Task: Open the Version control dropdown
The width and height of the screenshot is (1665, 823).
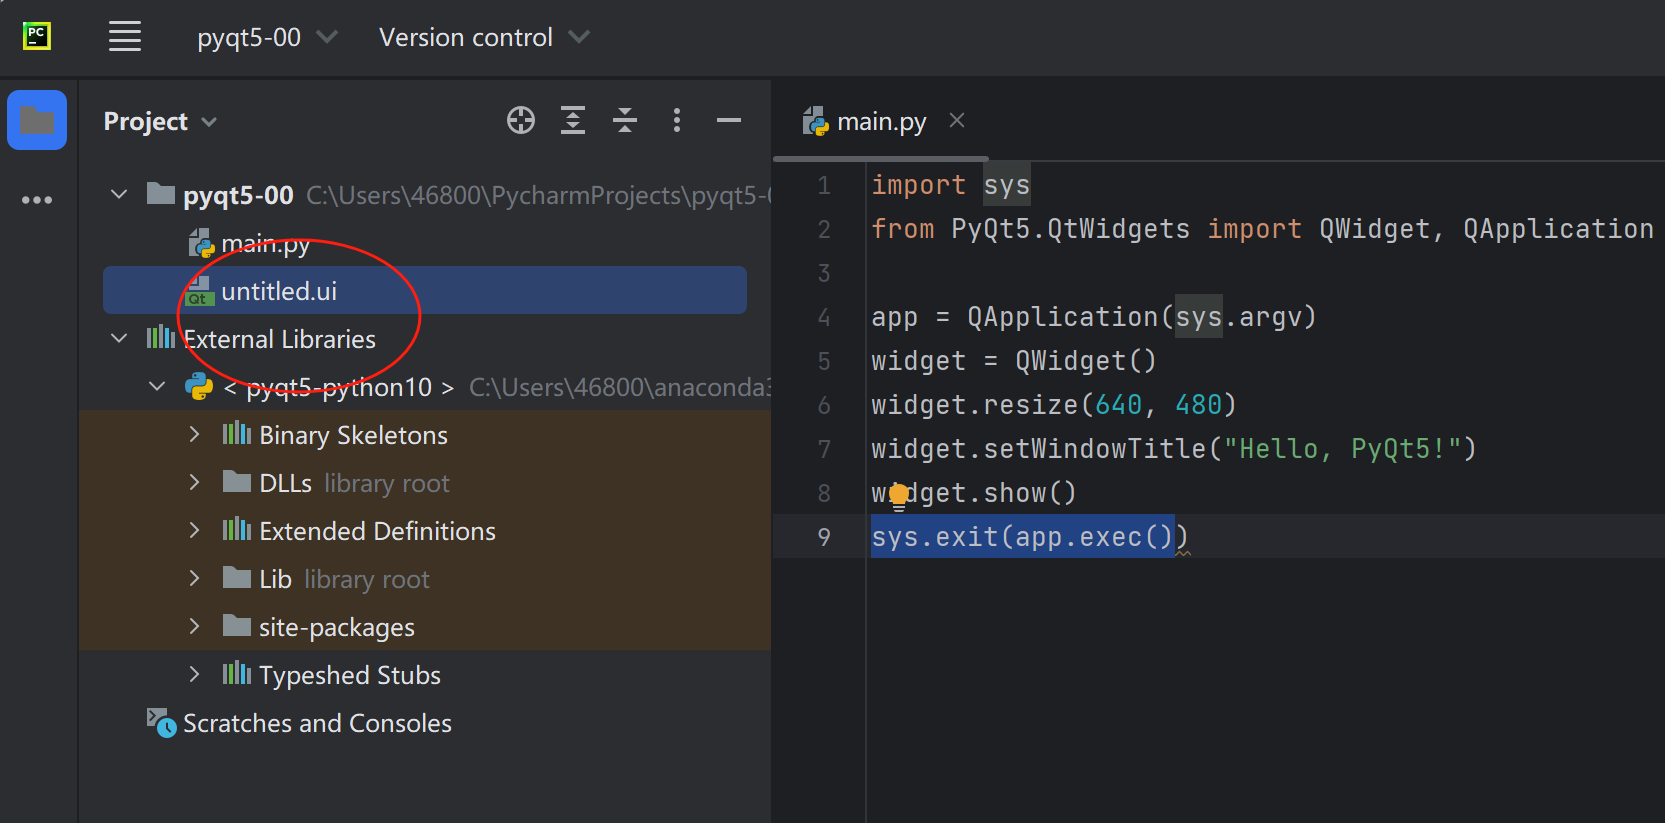Action: click(x=483, y=37)
